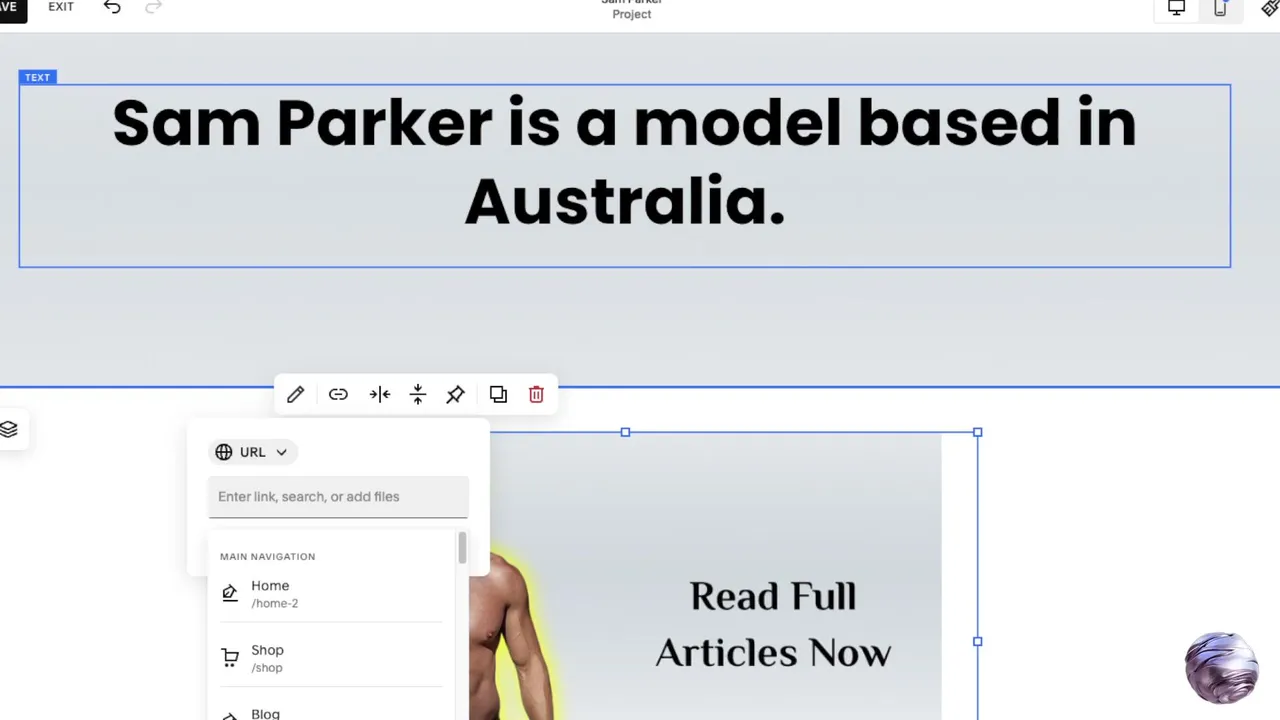Select the Sam Parker headline text block
The image size is (1280, 720).
pyautogui.click(x=624, y=176)
